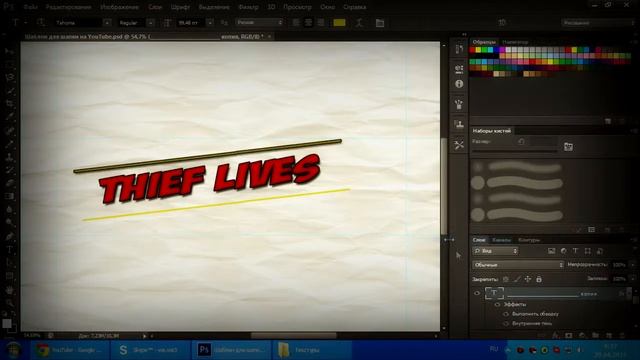This screenshot has width=640, height=360.
Task: Click the brush Размер slider
Action: coord(515,151)
